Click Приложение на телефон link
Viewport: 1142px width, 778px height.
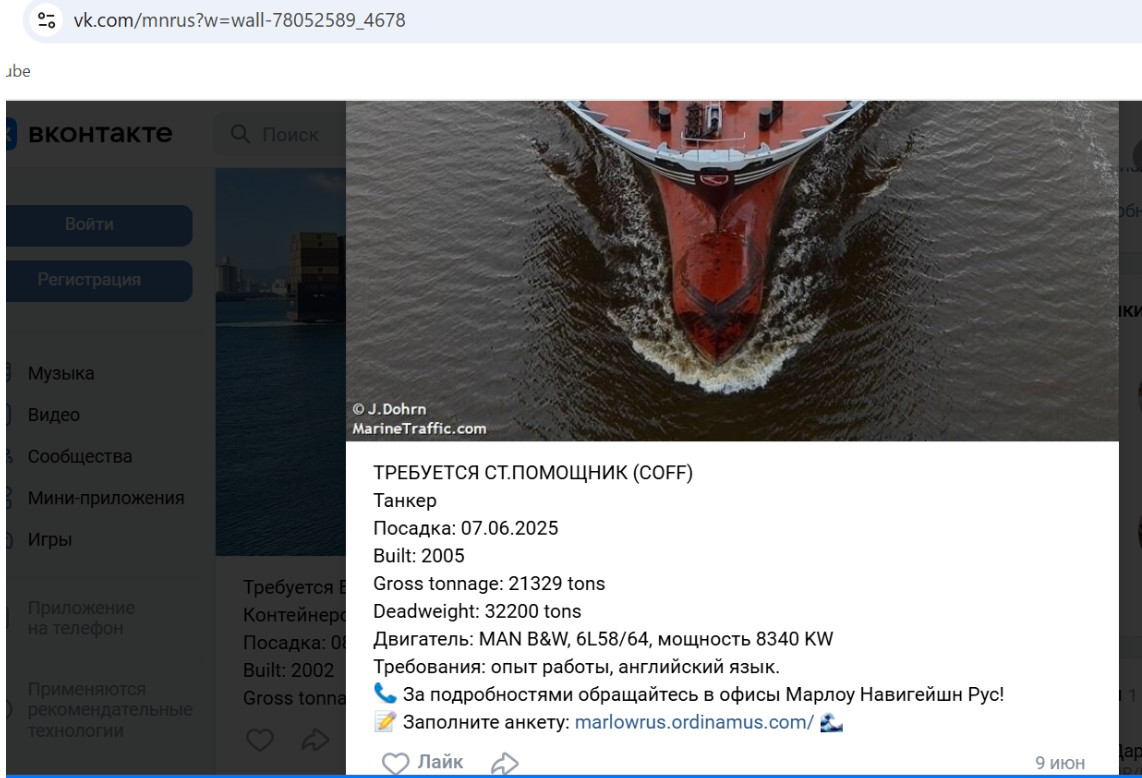tap(81, 618)
